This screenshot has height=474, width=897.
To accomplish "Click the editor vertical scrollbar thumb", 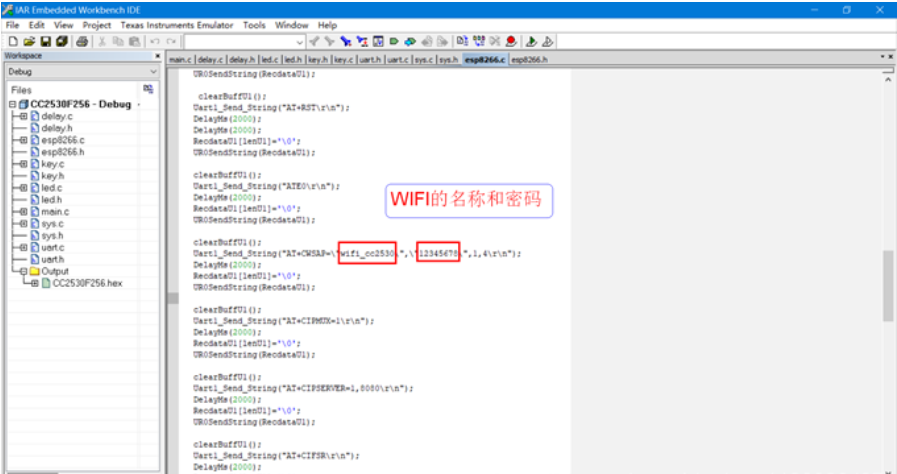I will pos(888,286).
